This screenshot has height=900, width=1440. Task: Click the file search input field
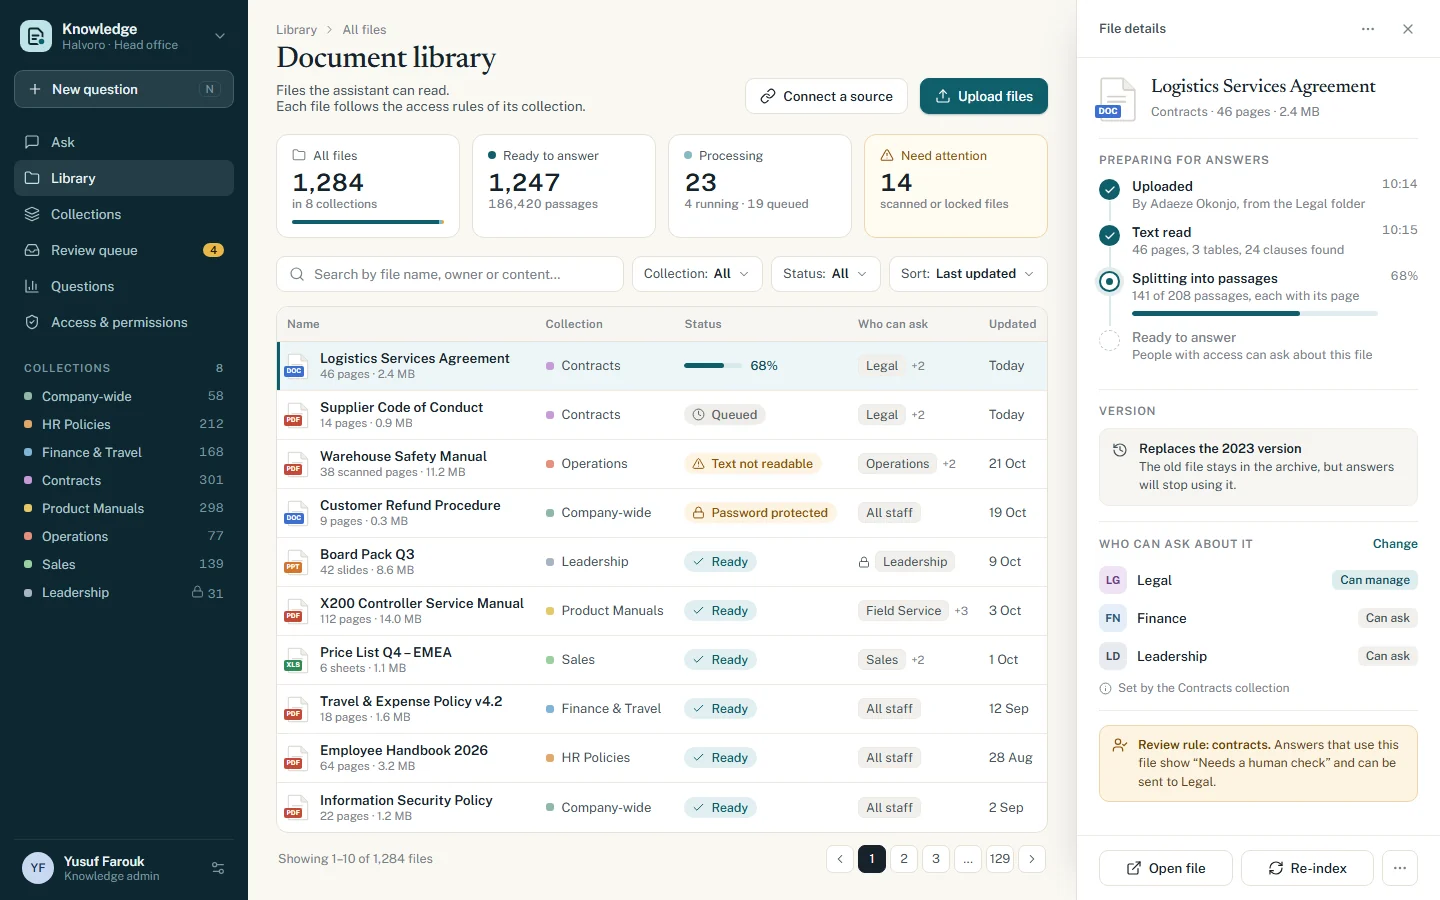(450, 274)
